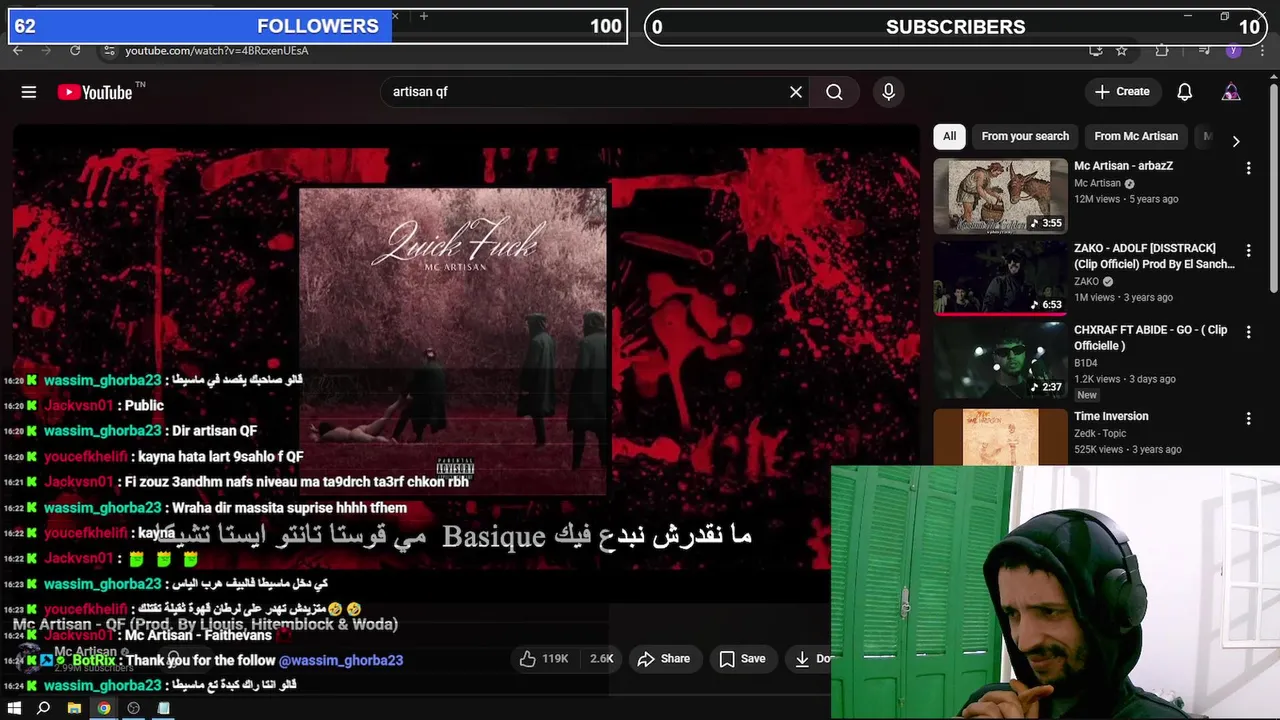Open CHXRAF FT ABIDE - GO thumbnail

pos(1000,360)
